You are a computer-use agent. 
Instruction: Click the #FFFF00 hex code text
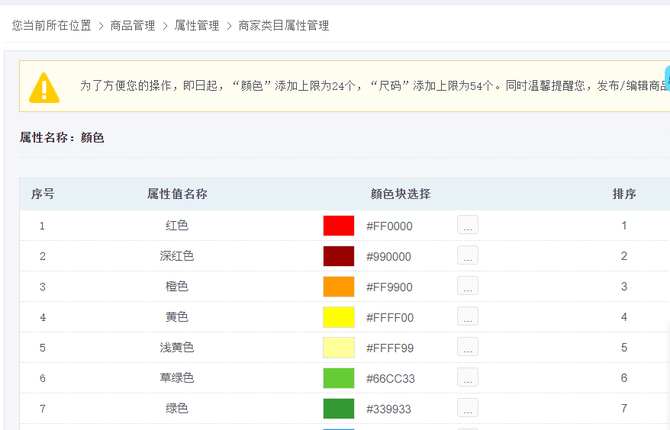[x=390, y=318]
